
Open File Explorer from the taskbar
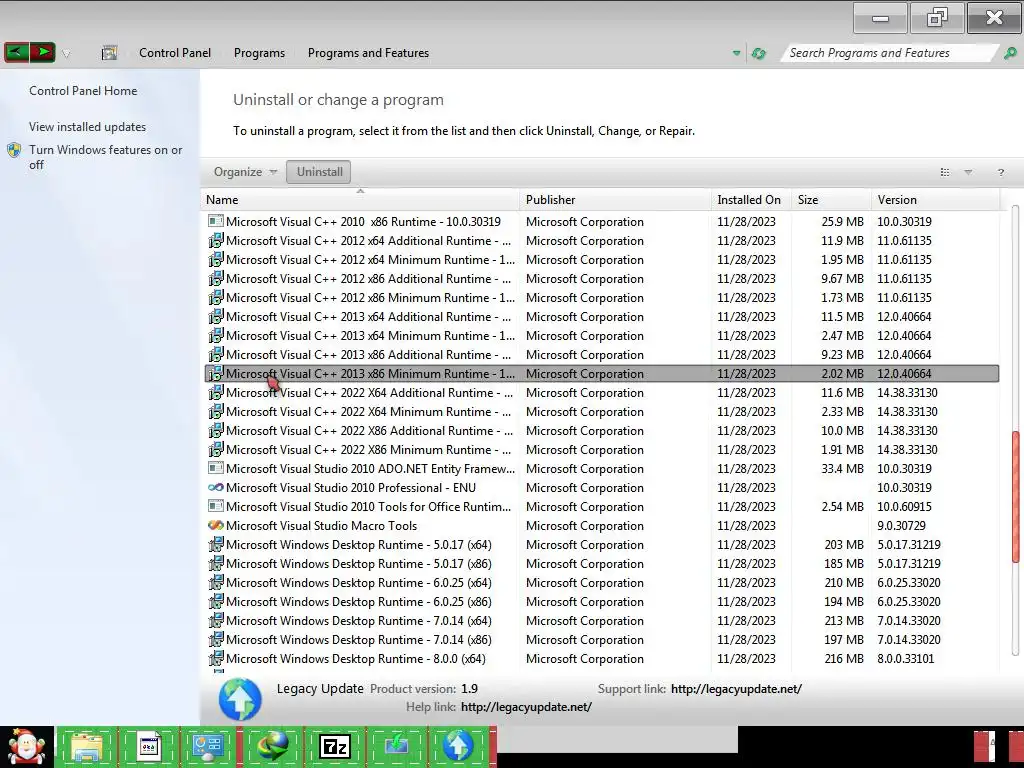[x=87, y=746]
